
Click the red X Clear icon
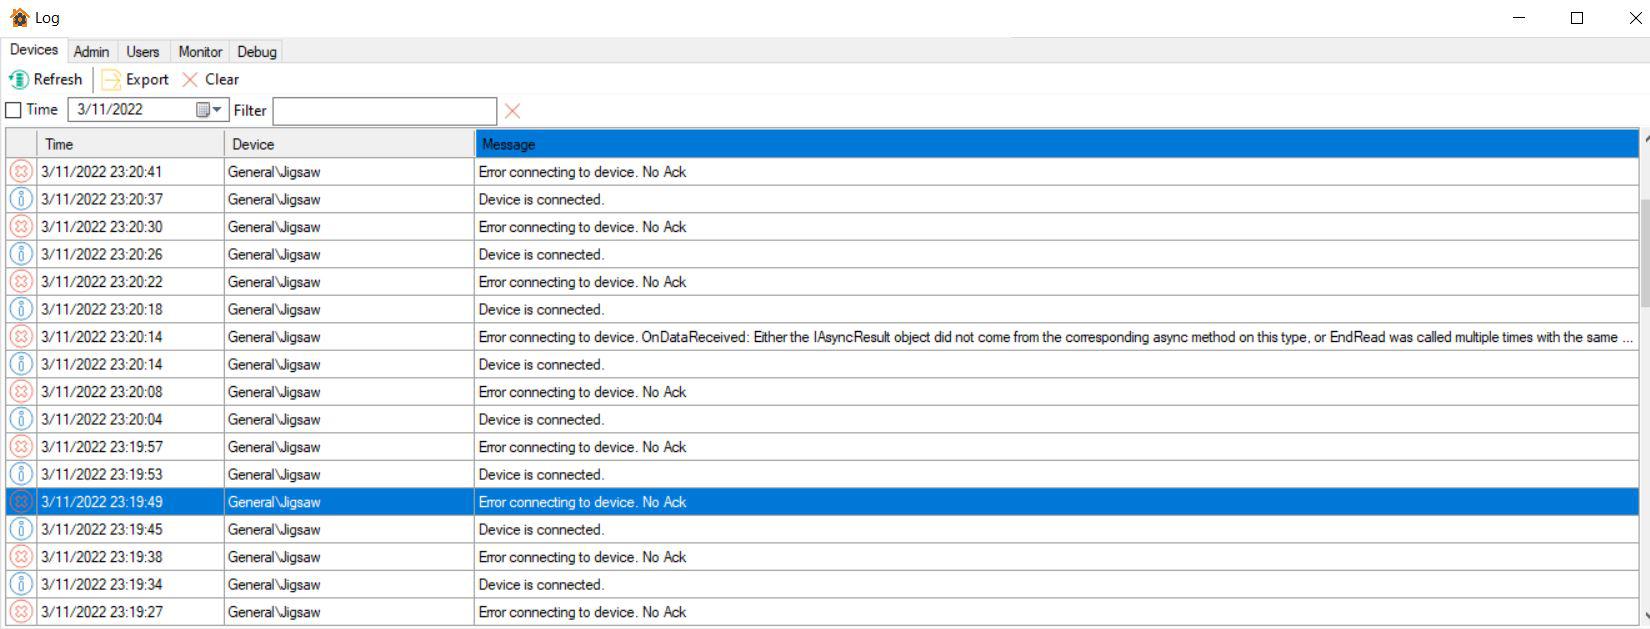click(x=190, y=80)
